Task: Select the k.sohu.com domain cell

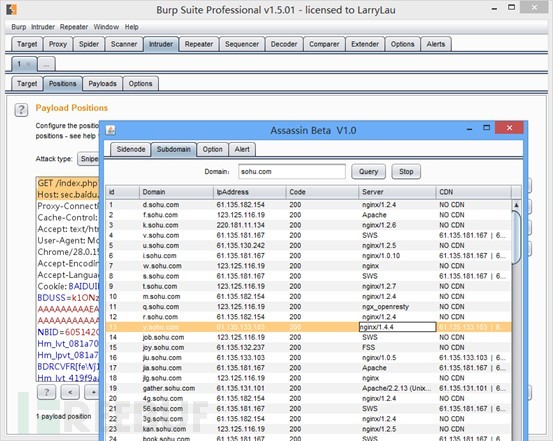Action: click(x=176, y=225)
